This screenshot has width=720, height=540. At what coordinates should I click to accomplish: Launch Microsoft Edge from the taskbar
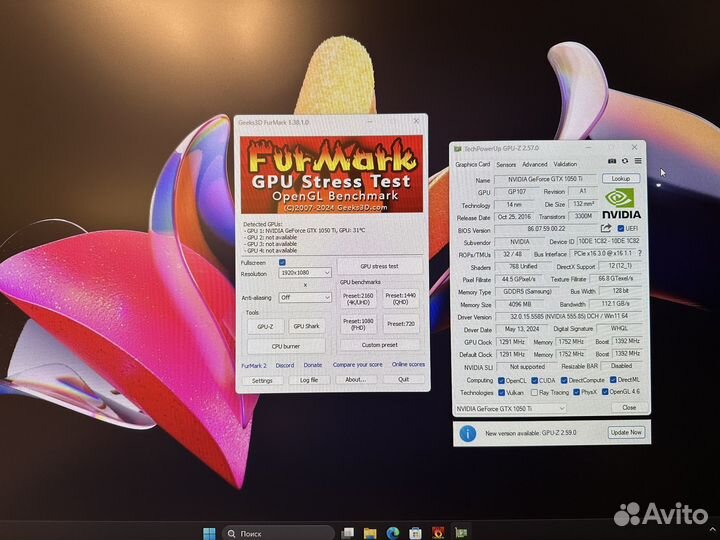pos(393,533)
